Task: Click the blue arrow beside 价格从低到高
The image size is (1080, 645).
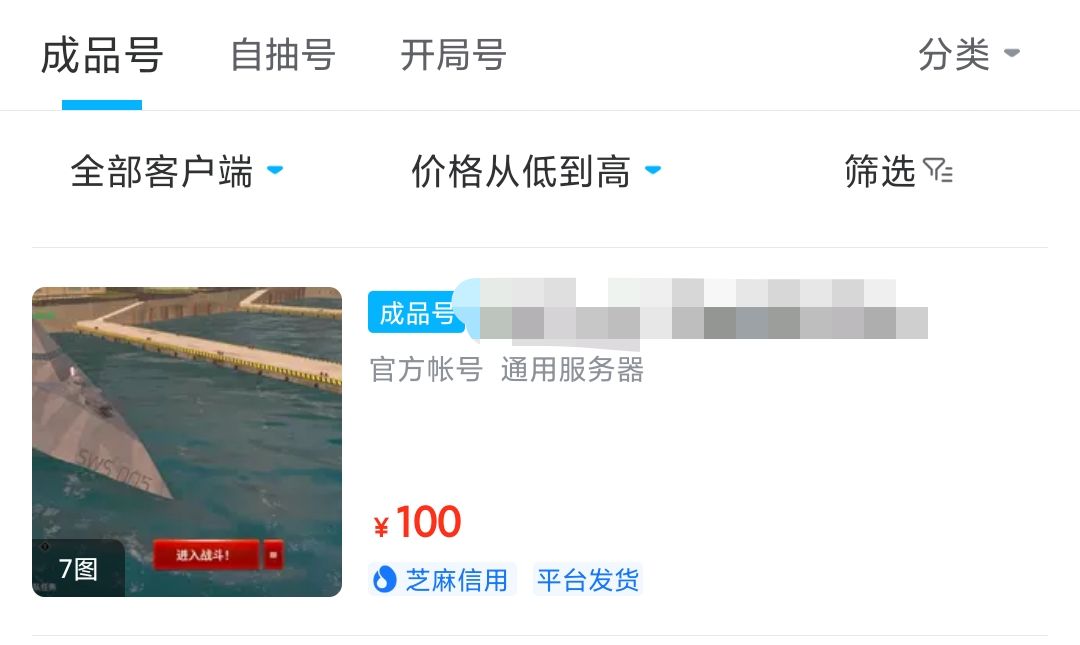Action: point(652,170)
